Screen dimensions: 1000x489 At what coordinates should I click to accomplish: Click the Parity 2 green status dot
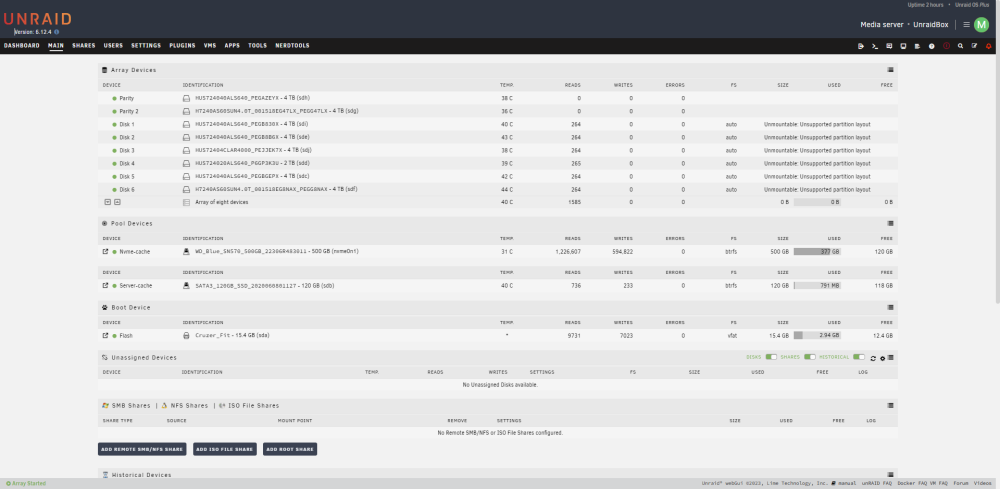pyautogui.click(x=114, y=112)
